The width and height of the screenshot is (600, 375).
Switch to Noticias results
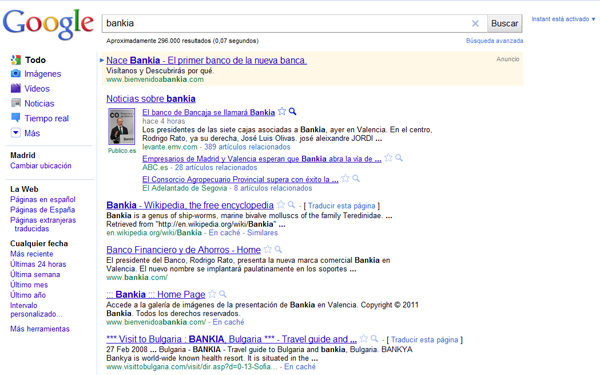39,104
